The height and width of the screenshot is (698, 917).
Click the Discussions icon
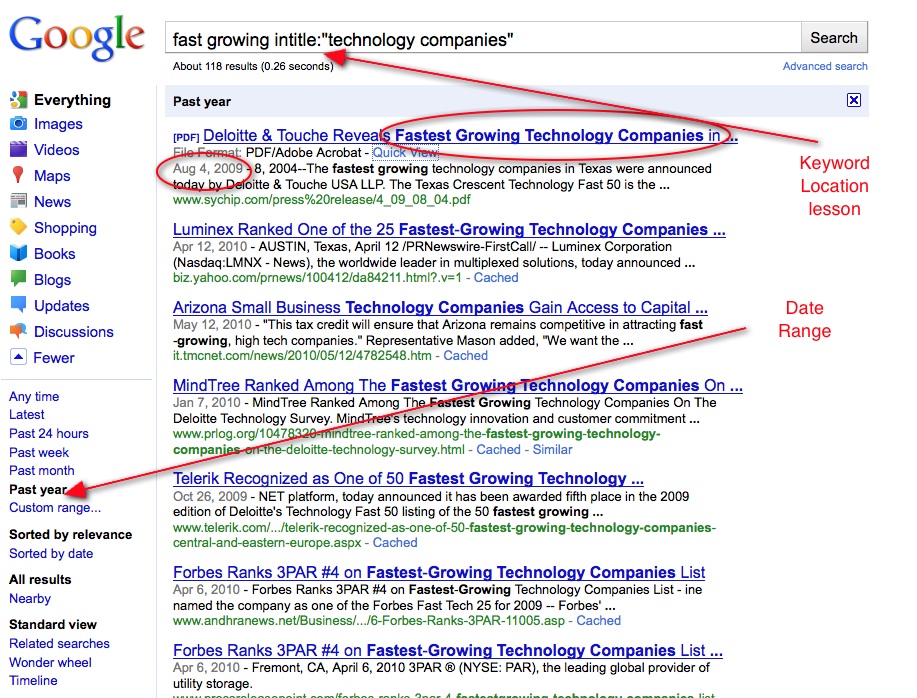(x=18, y=331)
